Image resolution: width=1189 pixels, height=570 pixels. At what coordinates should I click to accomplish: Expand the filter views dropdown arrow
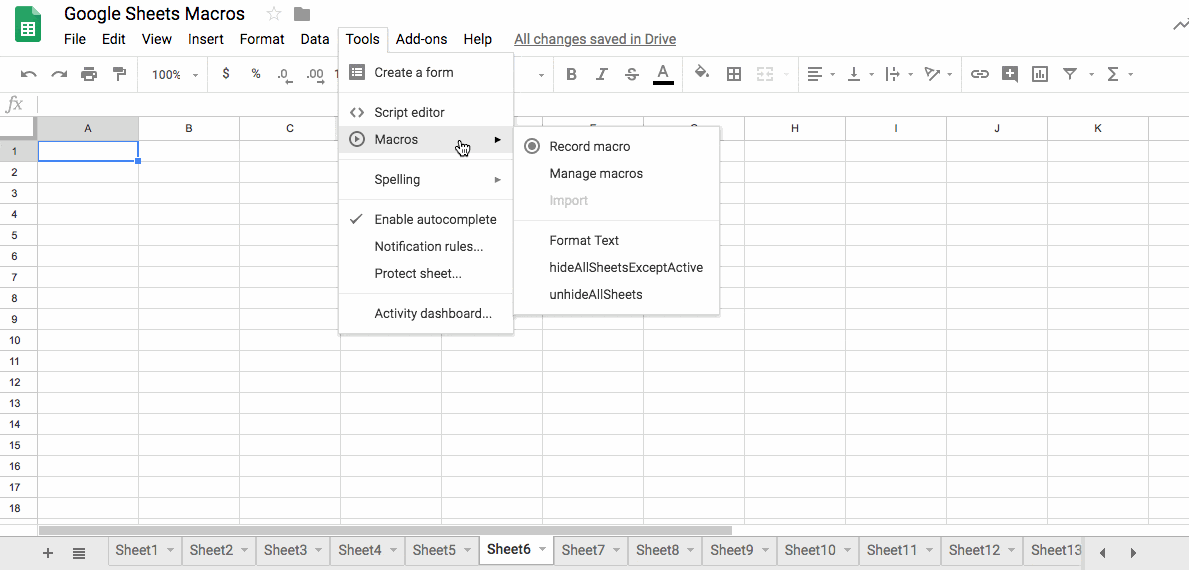[x=1091, y=75]
